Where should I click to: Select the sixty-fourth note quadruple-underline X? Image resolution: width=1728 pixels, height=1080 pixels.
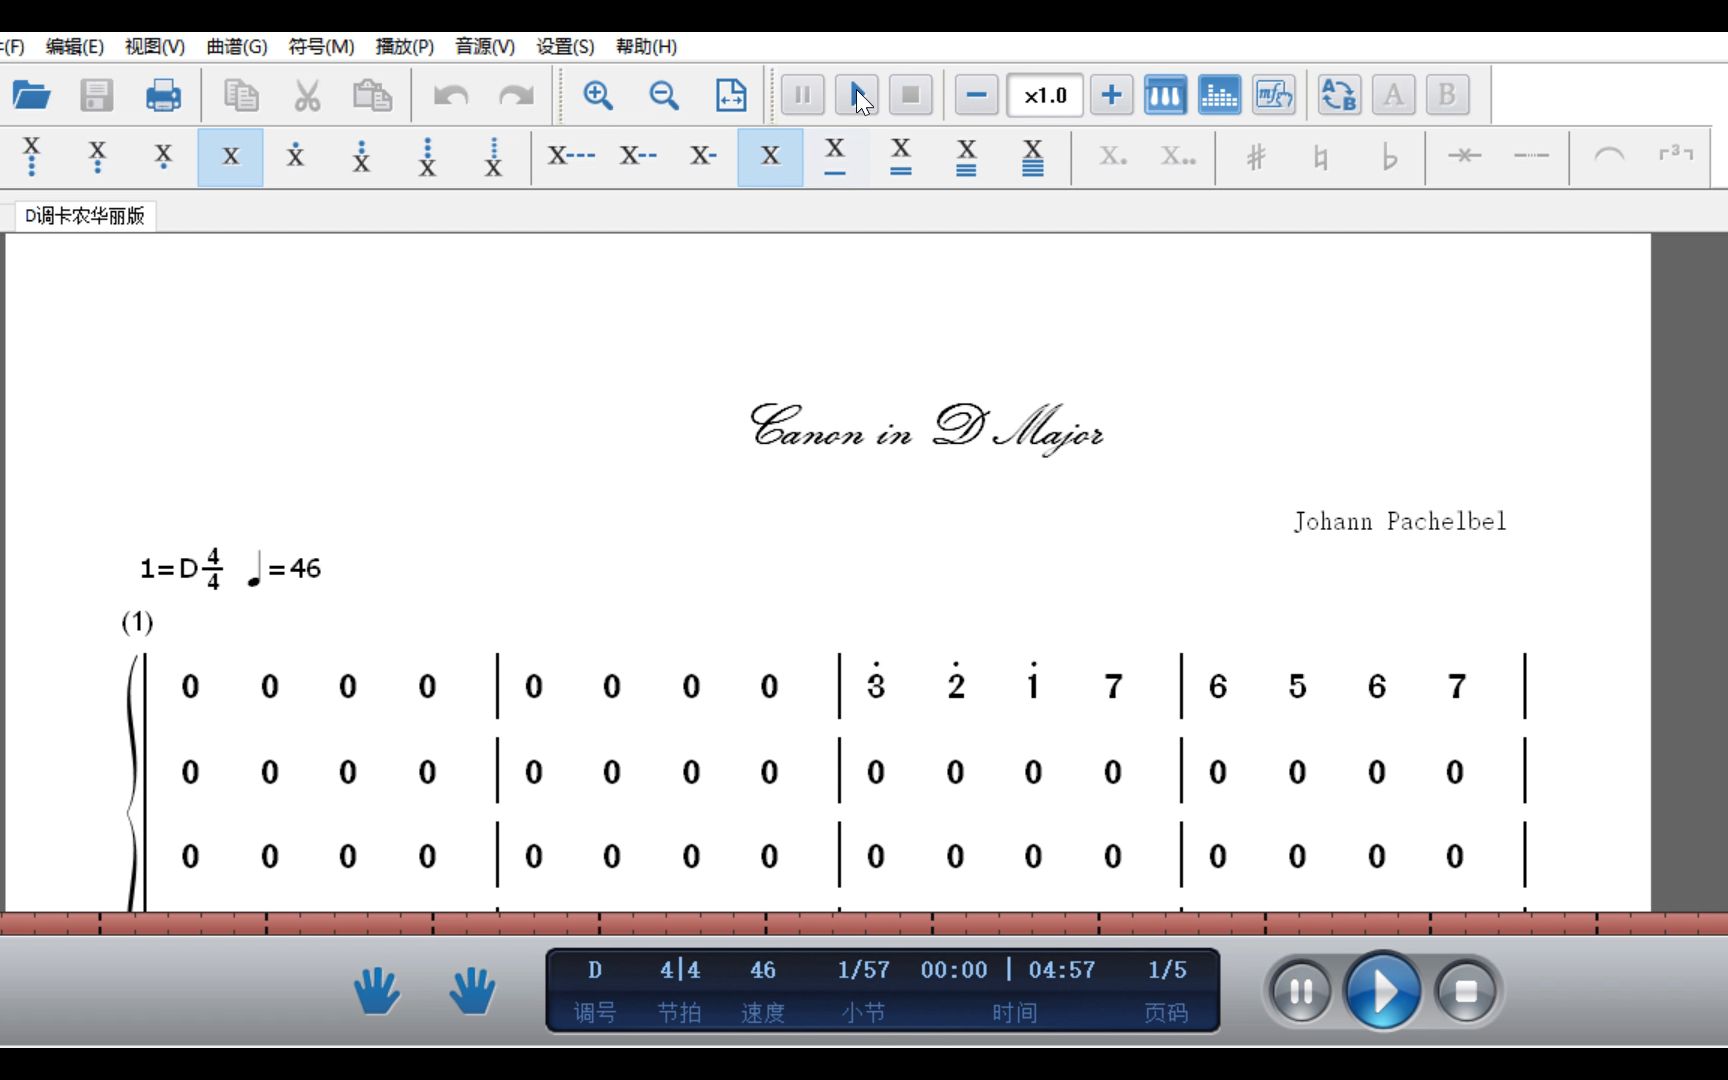pos(1033,157)
